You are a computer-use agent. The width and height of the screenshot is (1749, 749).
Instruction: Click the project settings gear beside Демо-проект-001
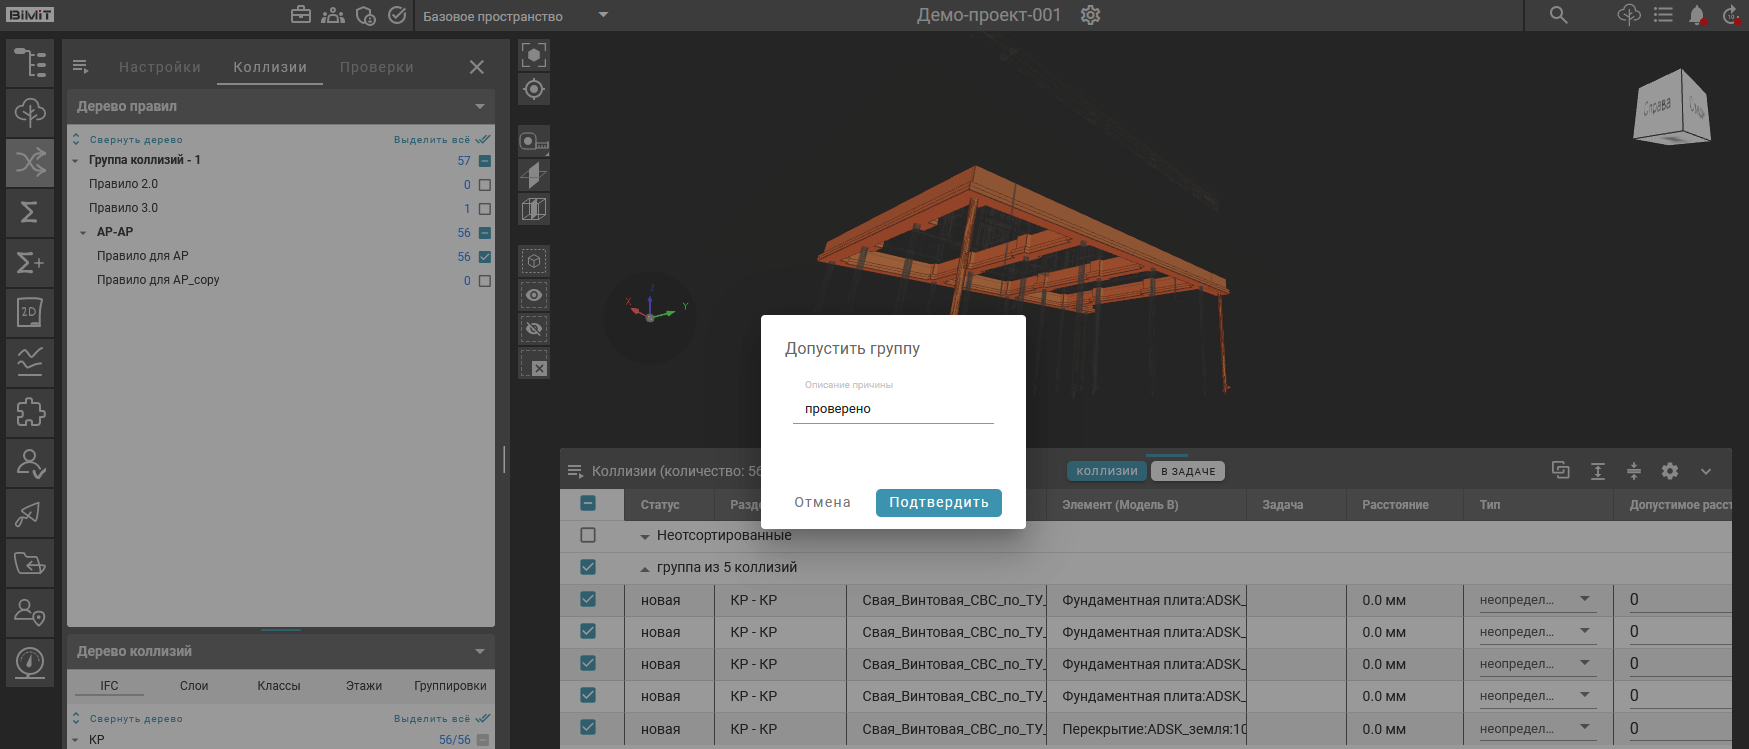click(1091, 15)
